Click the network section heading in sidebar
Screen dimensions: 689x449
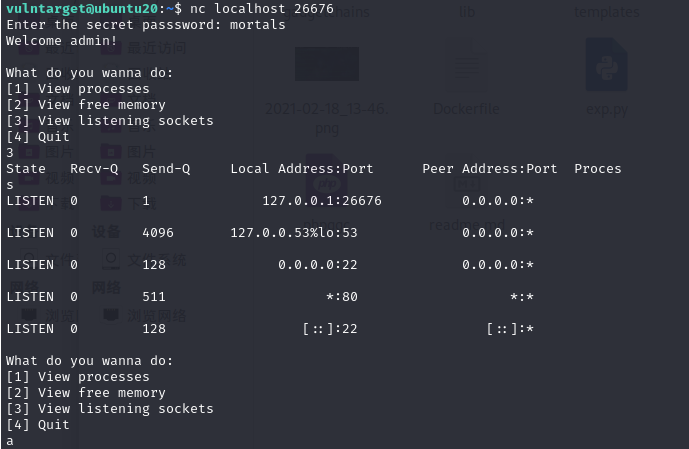point(106,287)
